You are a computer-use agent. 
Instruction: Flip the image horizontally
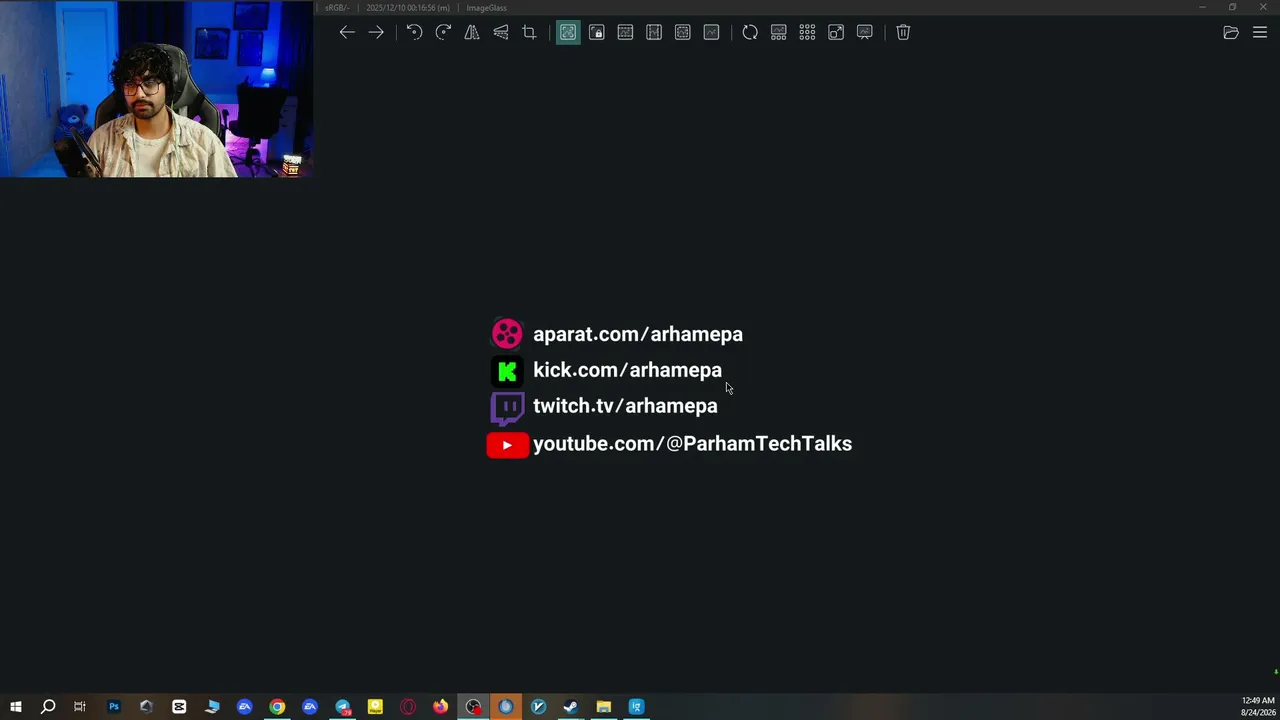[472, 32]
